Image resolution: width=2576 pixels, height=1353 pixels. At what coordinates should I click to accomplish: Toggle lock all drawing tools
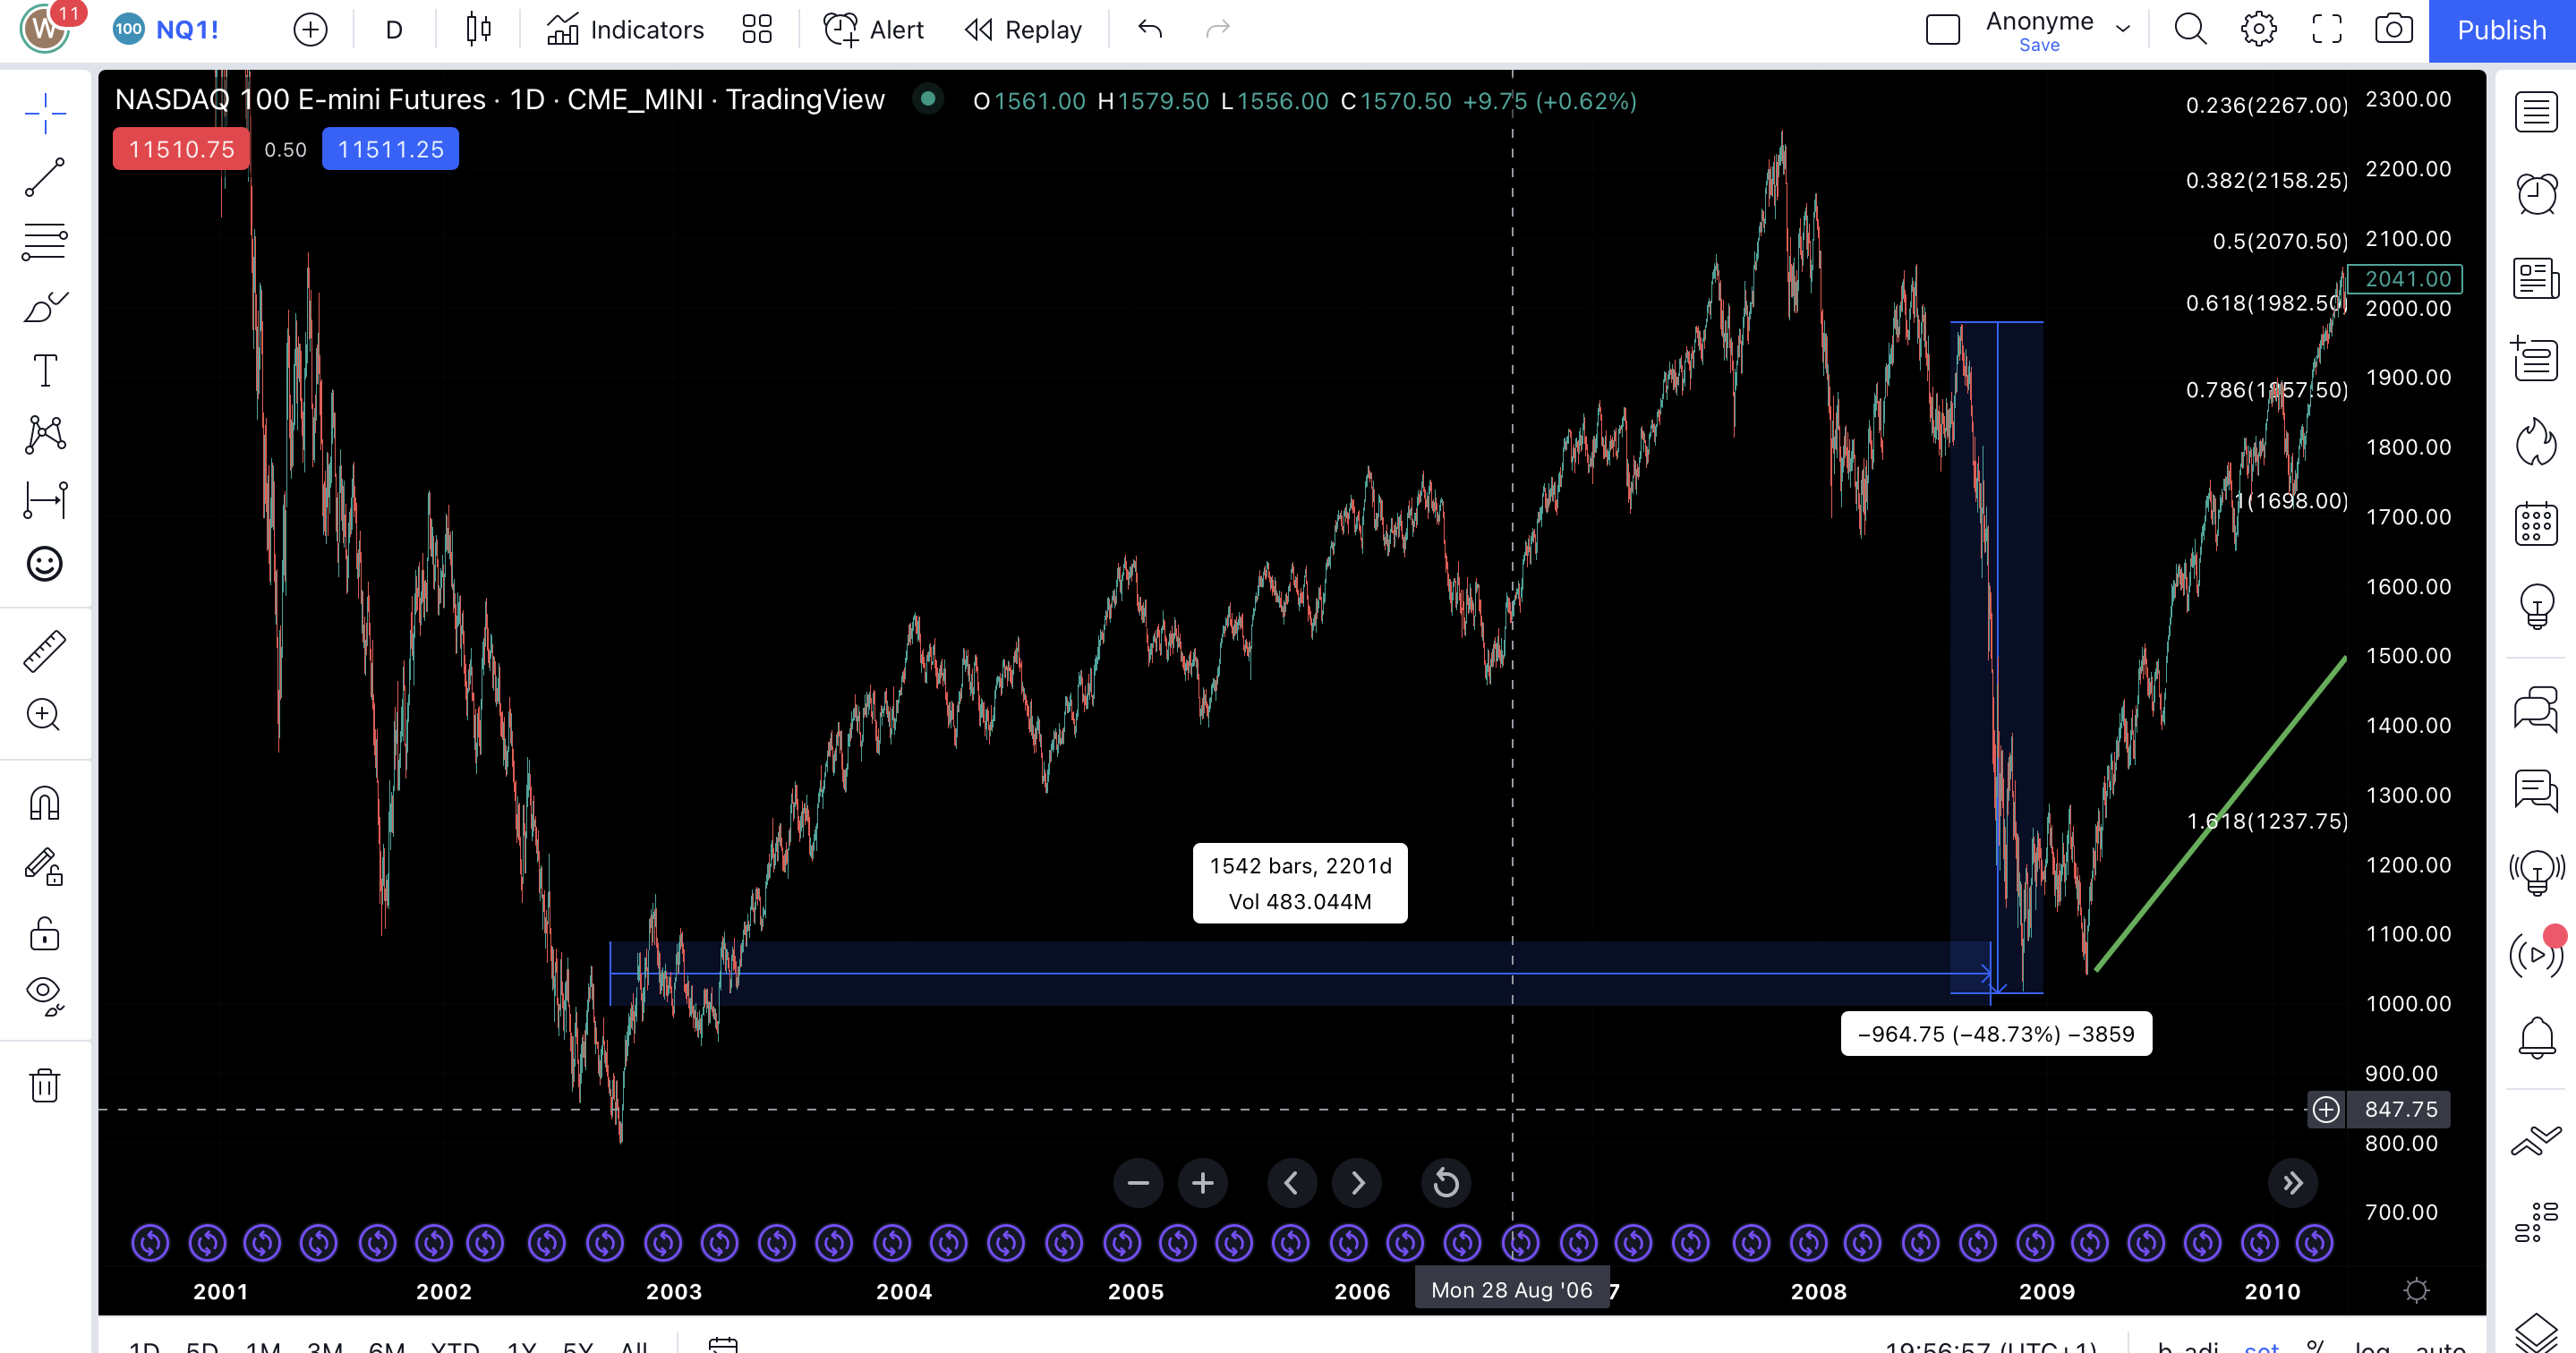click(x=44, y=933)
